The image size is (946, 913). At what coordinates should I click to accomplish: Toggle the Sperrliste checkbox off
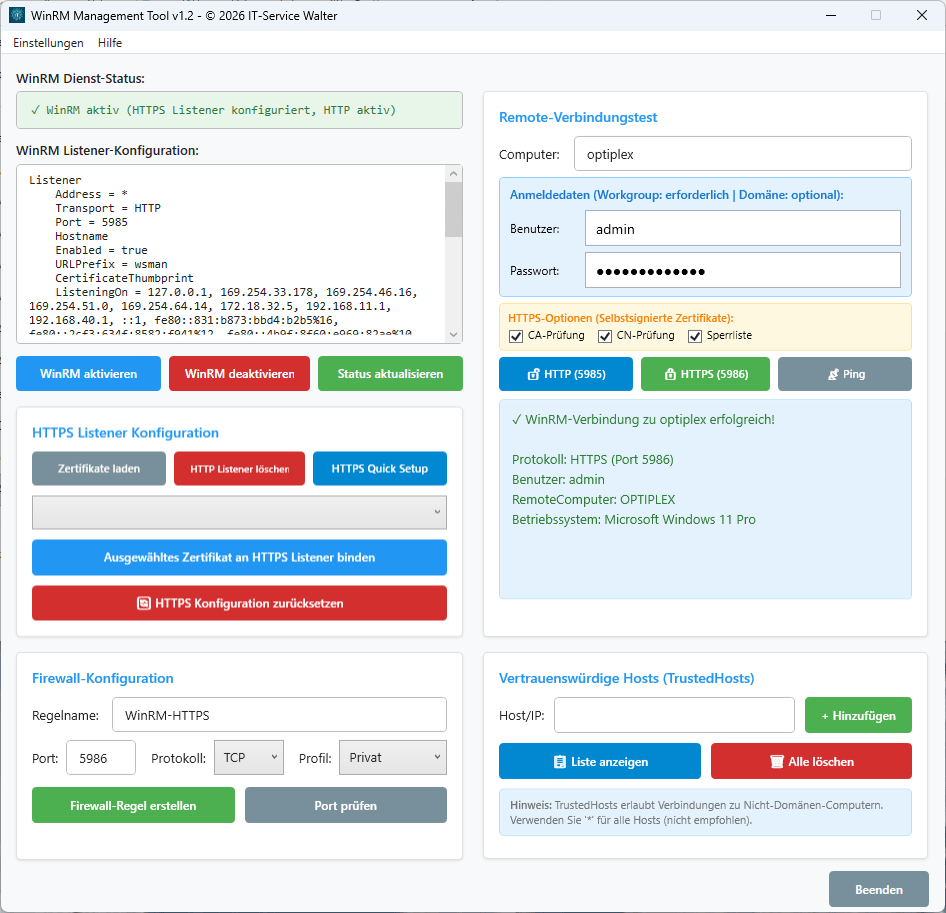695,336
